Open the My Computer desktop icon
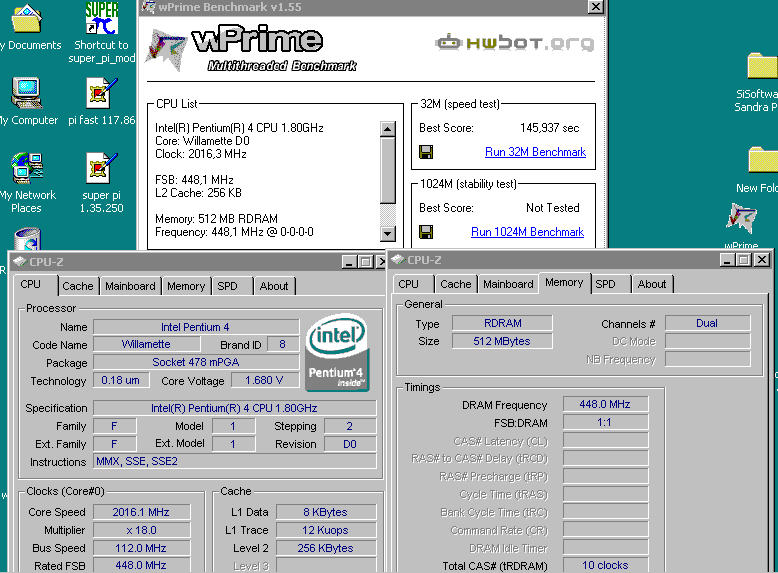The height and width of the screenshot is (573, 778). (x=27, y=93)
